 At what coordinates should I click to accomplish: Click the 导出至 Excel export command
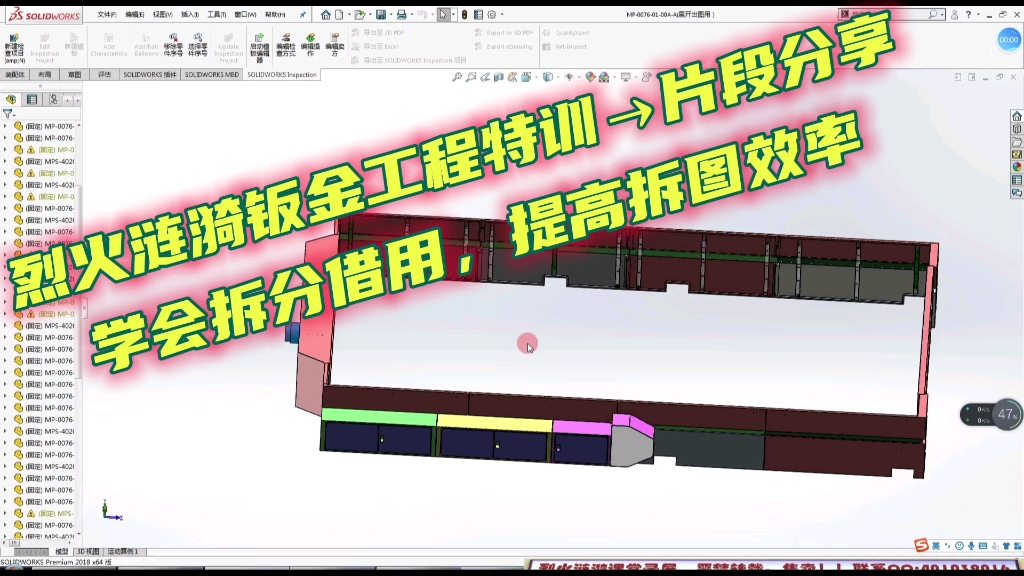coord(378,46)
